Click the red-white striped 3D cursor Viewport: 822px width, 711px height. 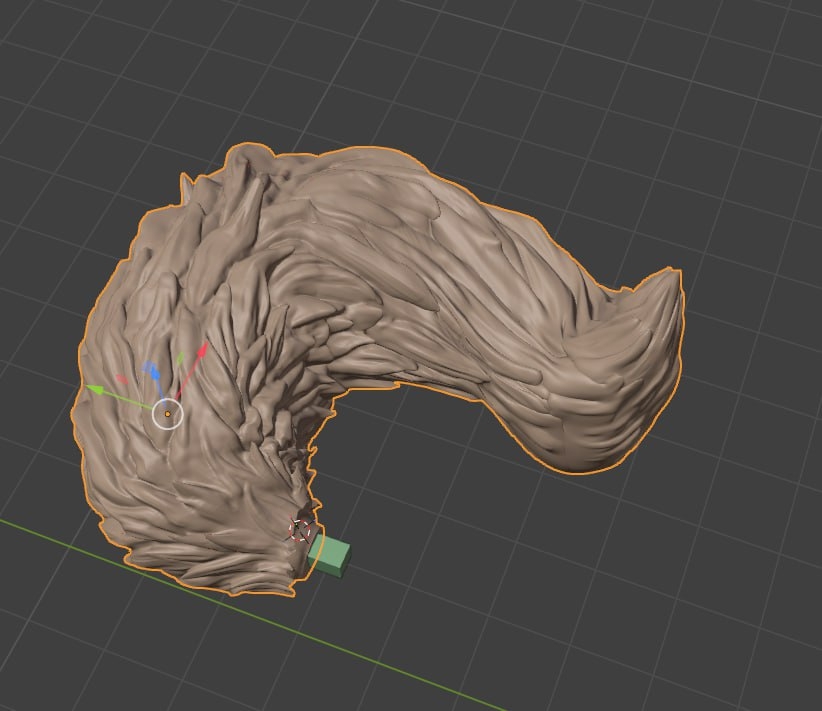301,528
